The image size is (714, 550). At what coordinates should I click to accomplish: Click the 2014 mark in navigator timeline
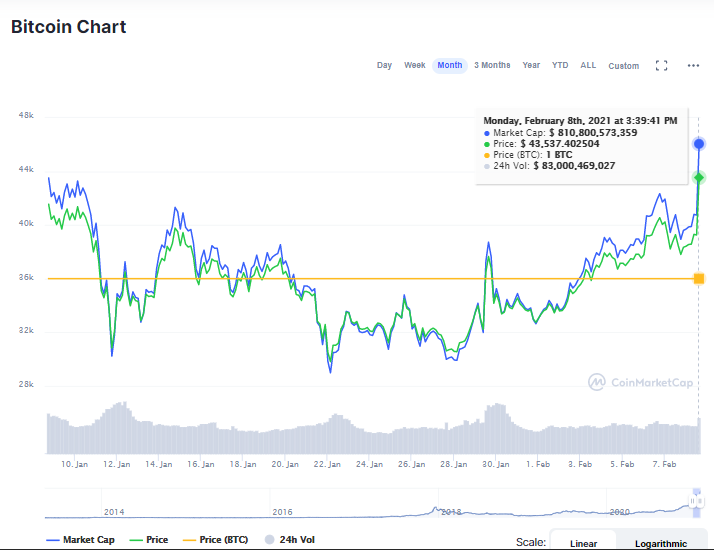click(x=114, y=512)
